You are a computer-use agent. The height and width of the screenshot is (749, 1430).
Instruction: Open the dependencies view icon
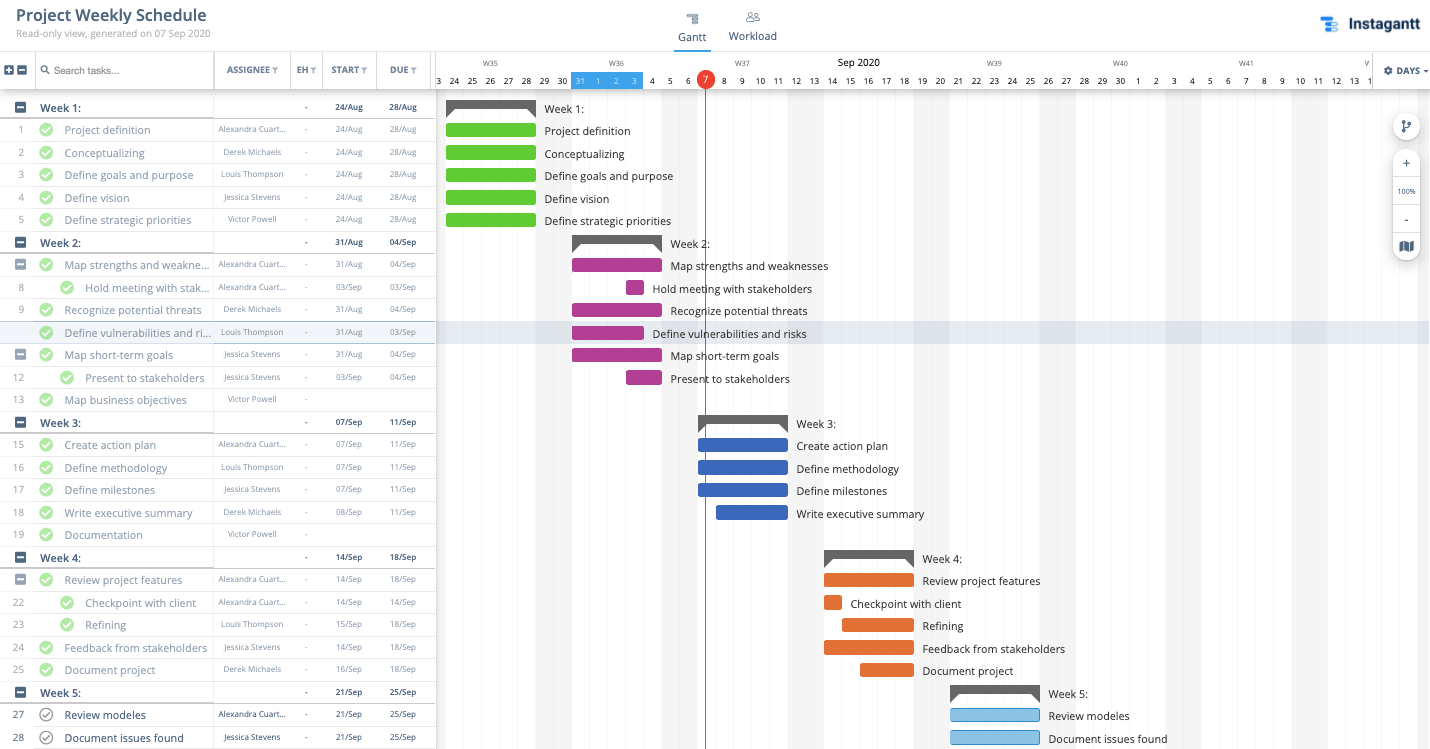point(1406,126)
